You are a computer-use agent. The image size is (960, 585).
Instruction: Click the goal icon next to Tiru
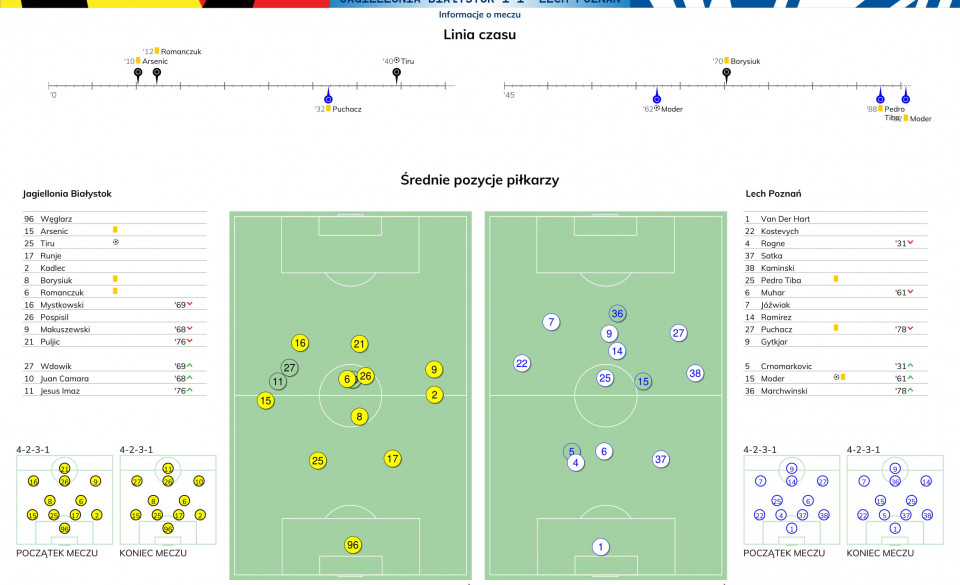pos(116,242)
